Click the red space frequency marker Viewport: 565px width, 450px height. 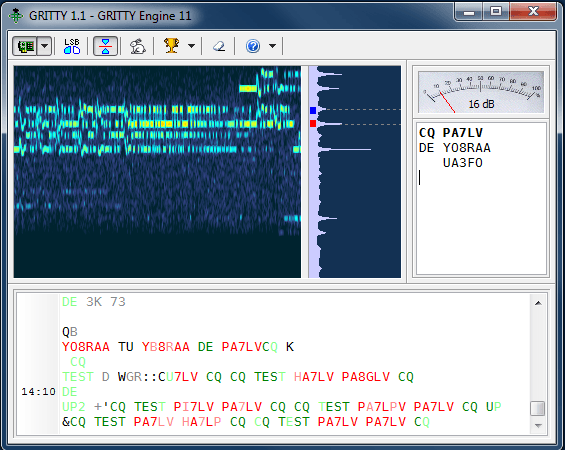(313, 124)
